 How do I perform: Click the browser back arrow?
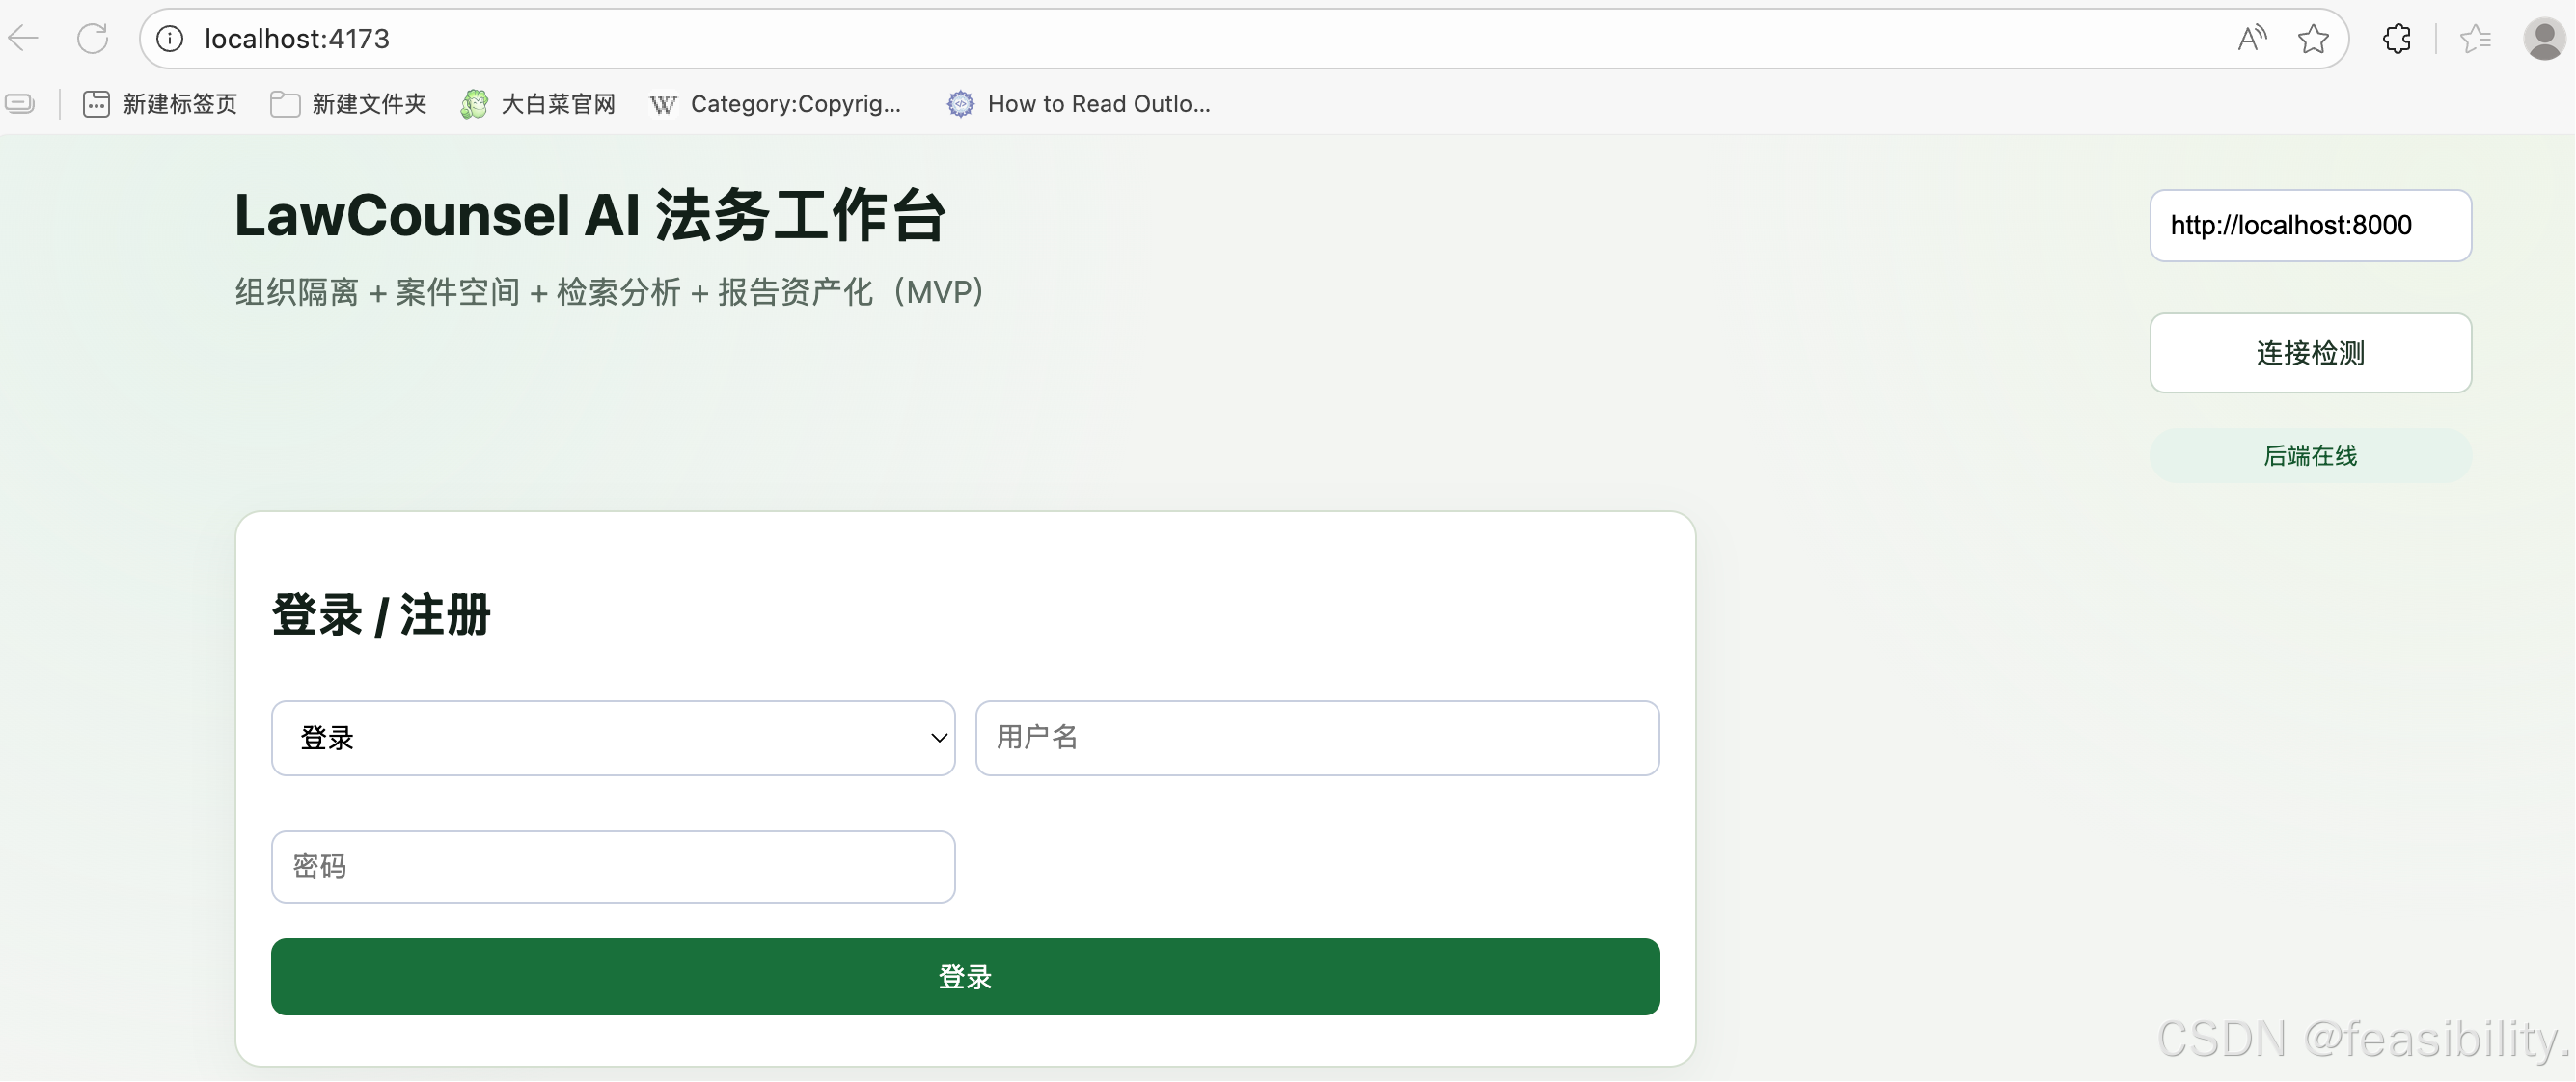coord(23,39)
